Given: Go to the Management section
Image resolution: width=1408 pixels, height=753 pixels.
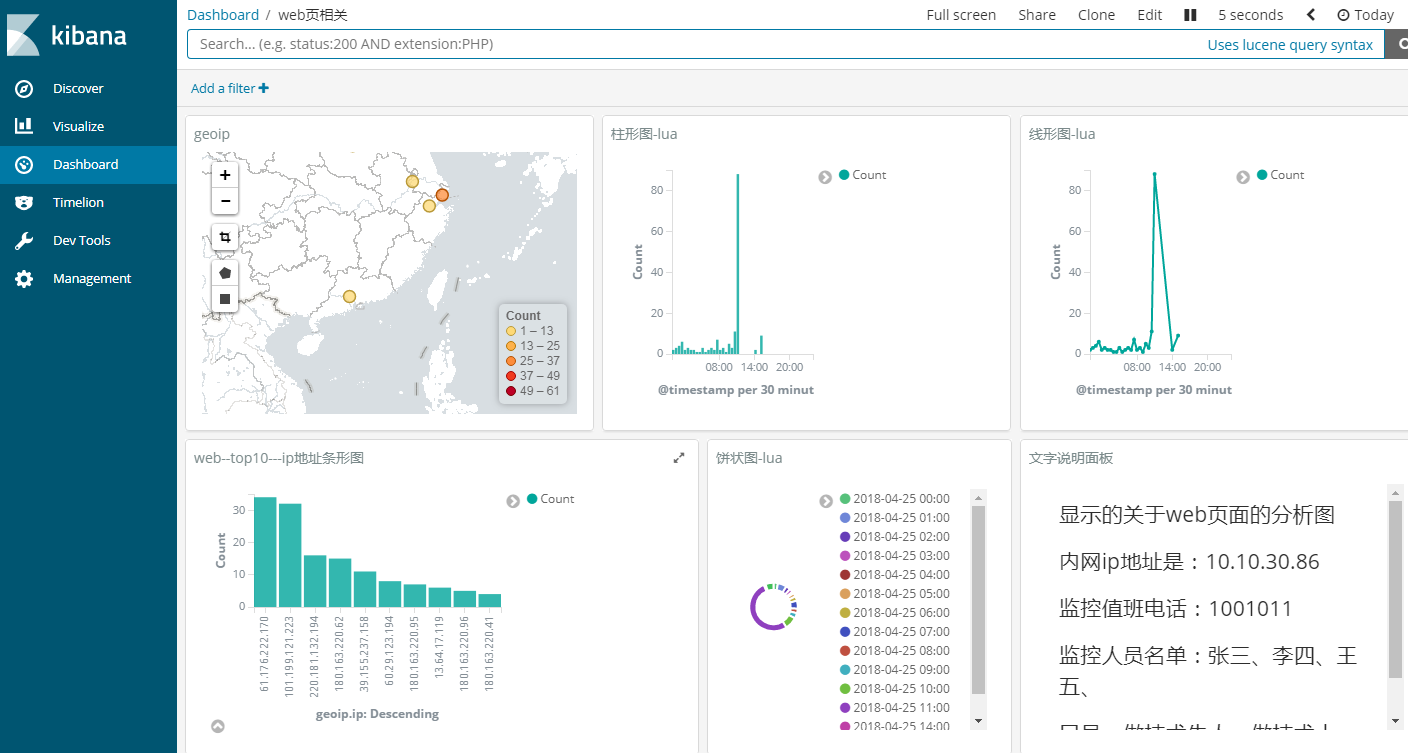Looking at the screenshot, I should (92, 279).
